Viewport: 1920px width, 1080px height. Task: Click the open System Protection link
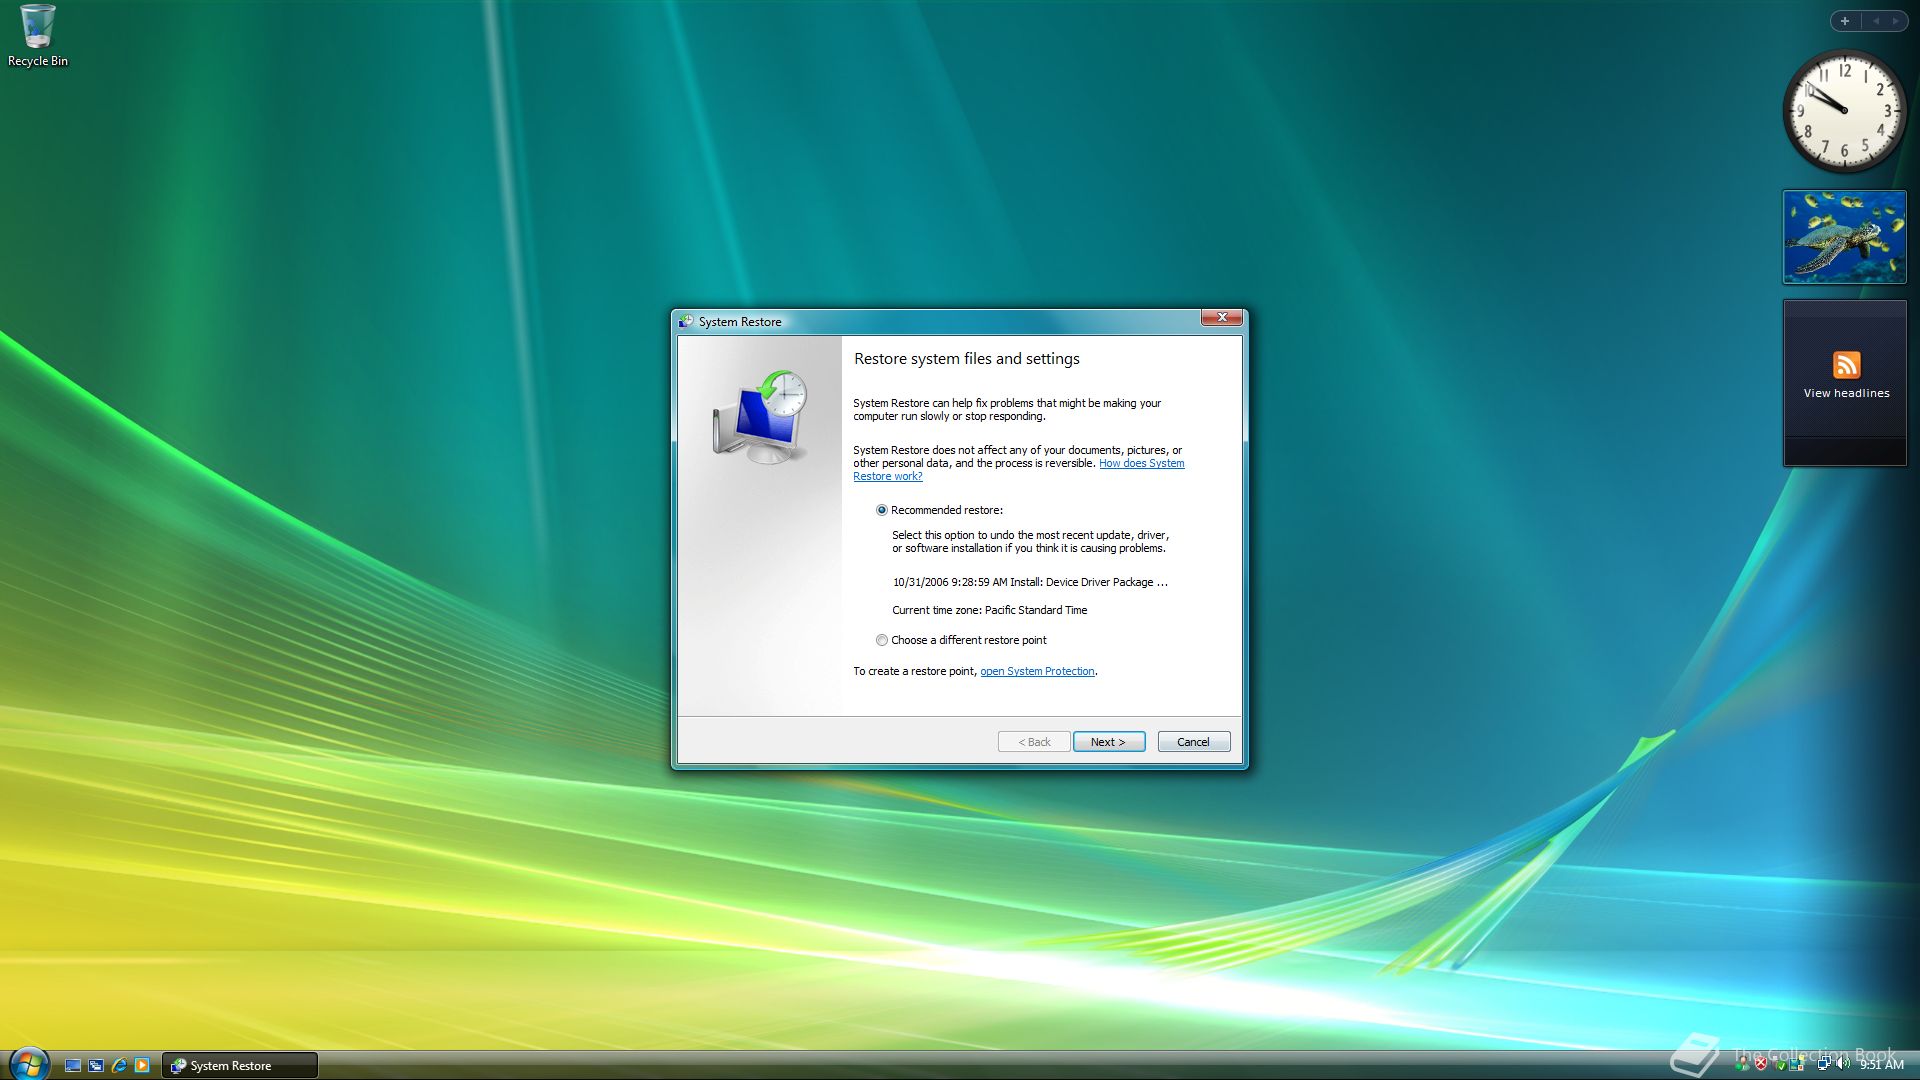[x=1037, y=671]
